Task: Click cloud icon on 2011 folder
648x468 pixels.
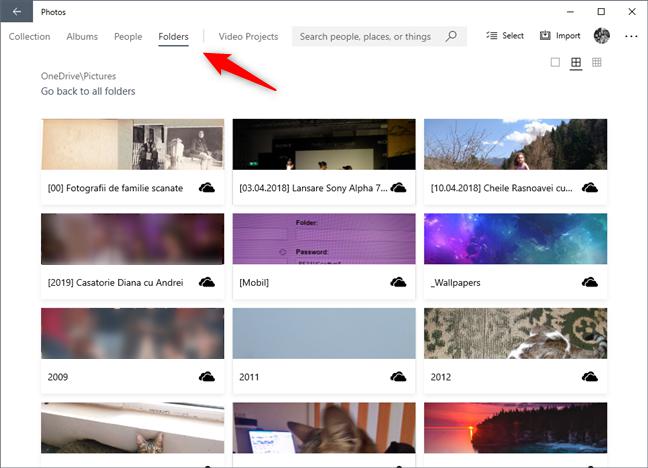Action: point(398,377)
